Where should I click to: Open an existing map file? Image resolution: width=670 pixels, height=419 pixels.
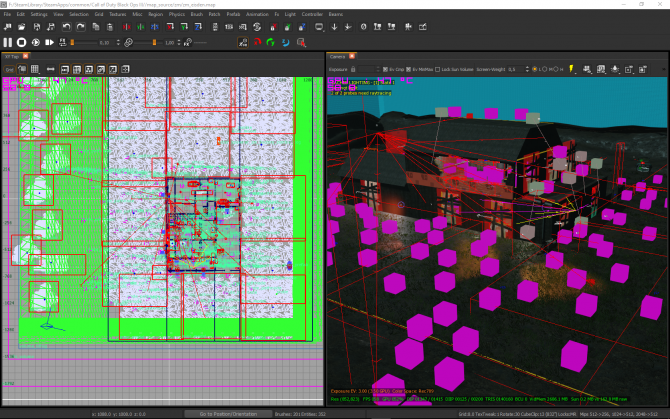(x=21, y=27)
